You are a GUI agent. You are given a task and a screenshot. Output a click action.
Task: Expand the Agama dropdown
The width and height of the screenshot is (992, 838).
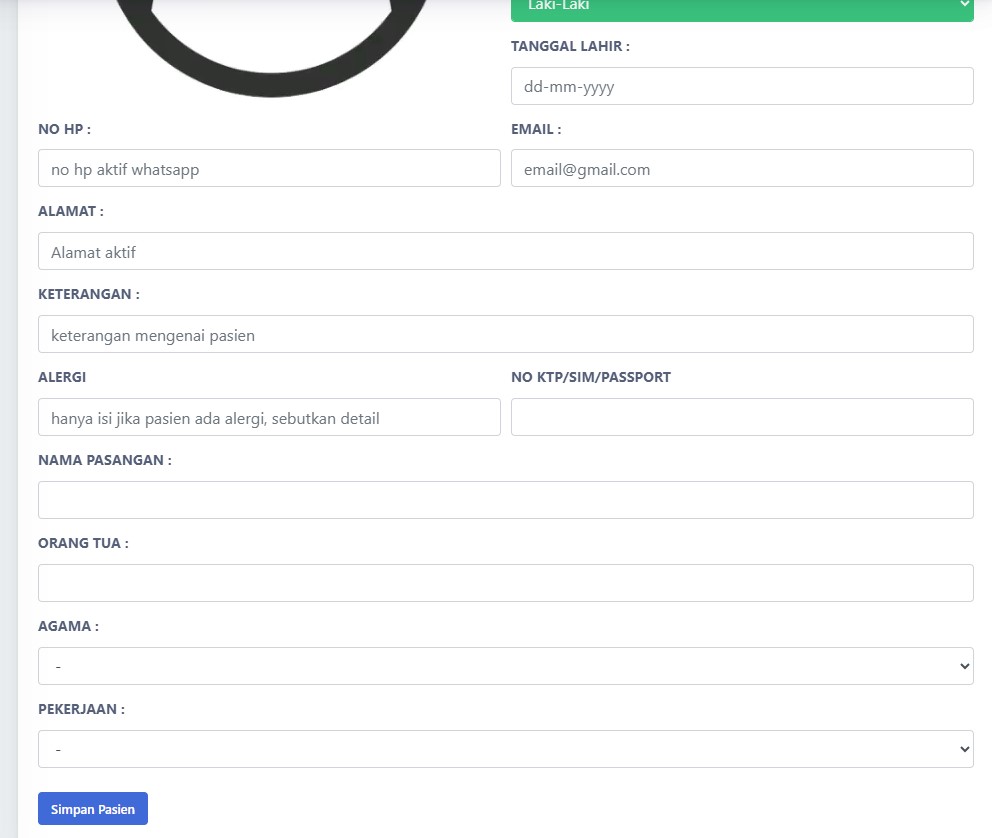click(505, 666)
